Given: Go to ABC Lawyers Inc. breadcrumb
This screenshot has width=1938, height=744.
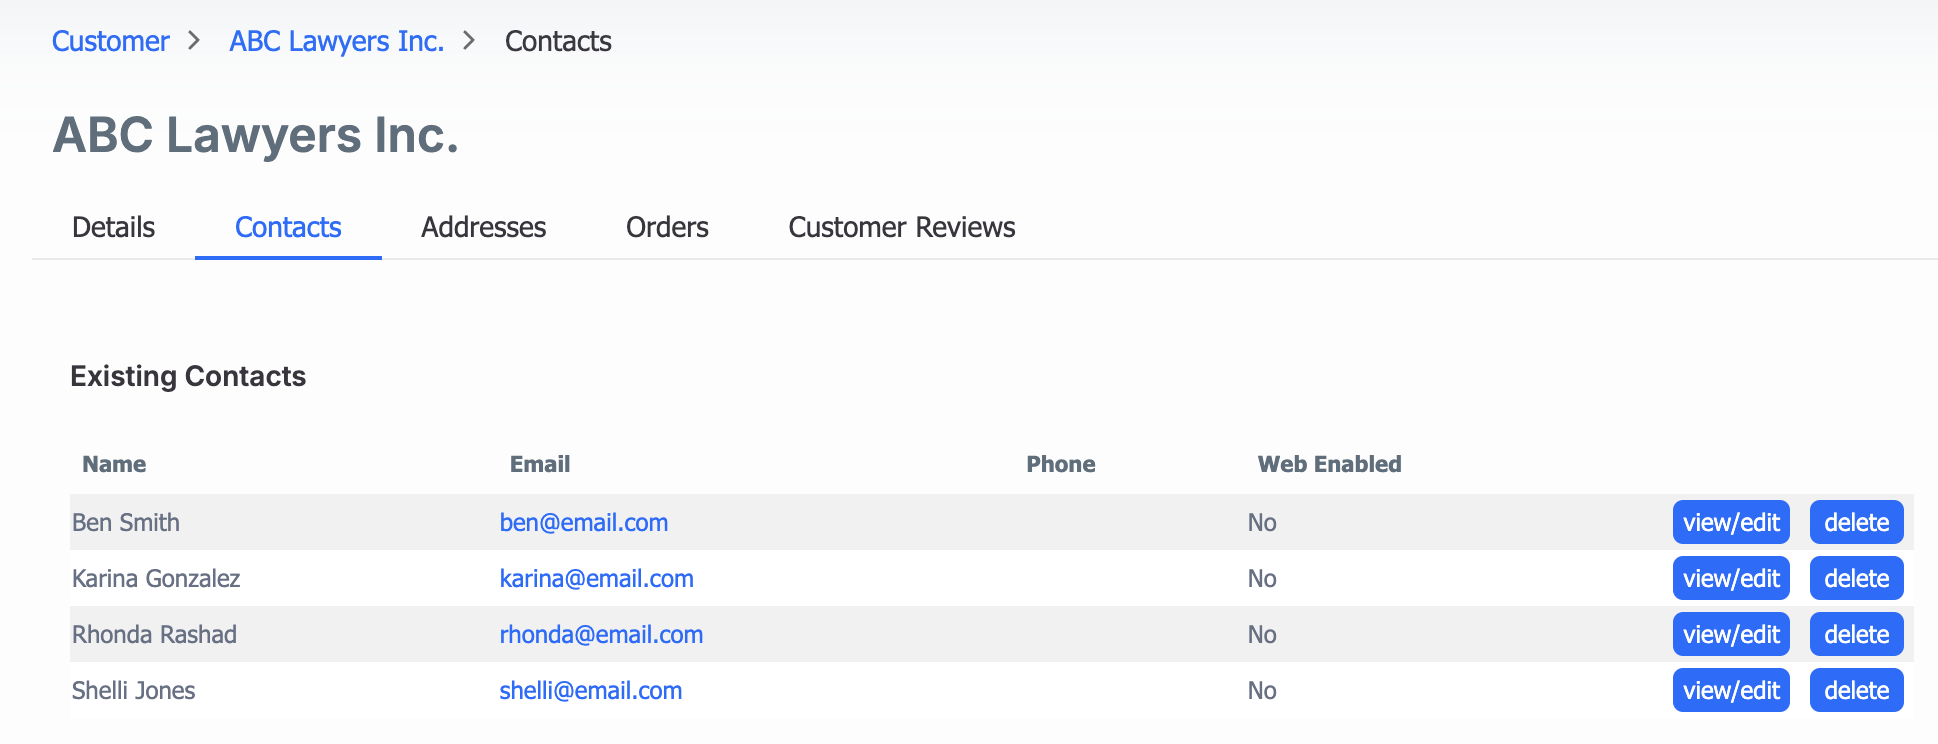Looking at the screenshot, I should [x=336, y=41].
